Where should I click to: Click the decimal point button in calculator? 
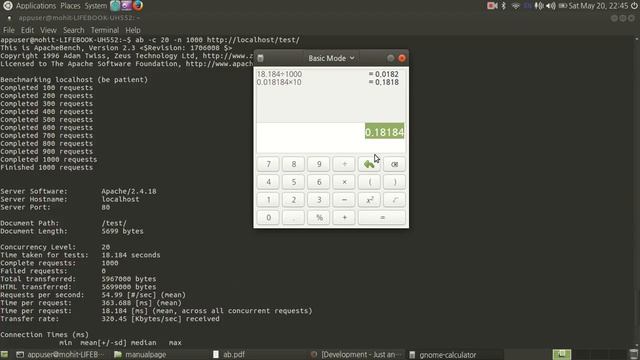click(x=293, y=218)
